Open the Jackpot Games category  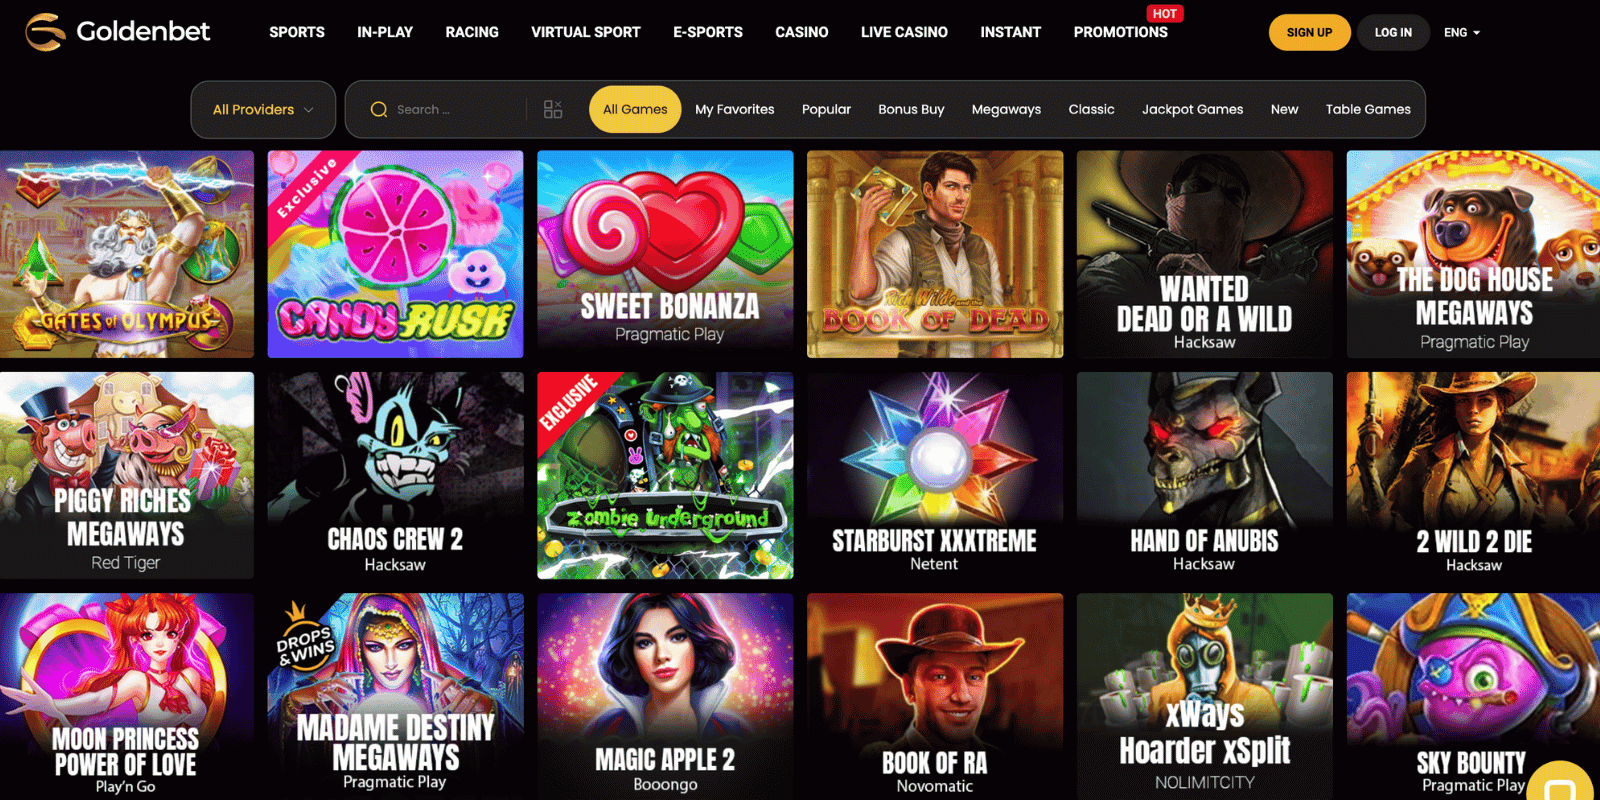pos(1192,110)
